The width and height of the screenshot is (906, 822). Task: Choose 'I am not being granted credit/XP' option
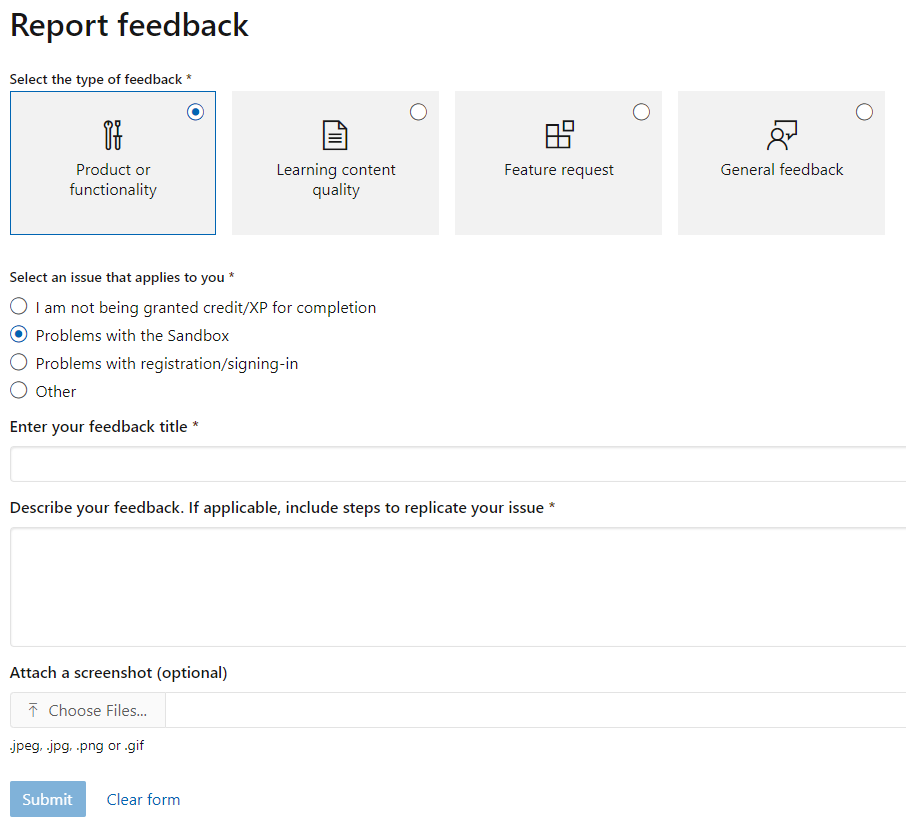(19, 307)
